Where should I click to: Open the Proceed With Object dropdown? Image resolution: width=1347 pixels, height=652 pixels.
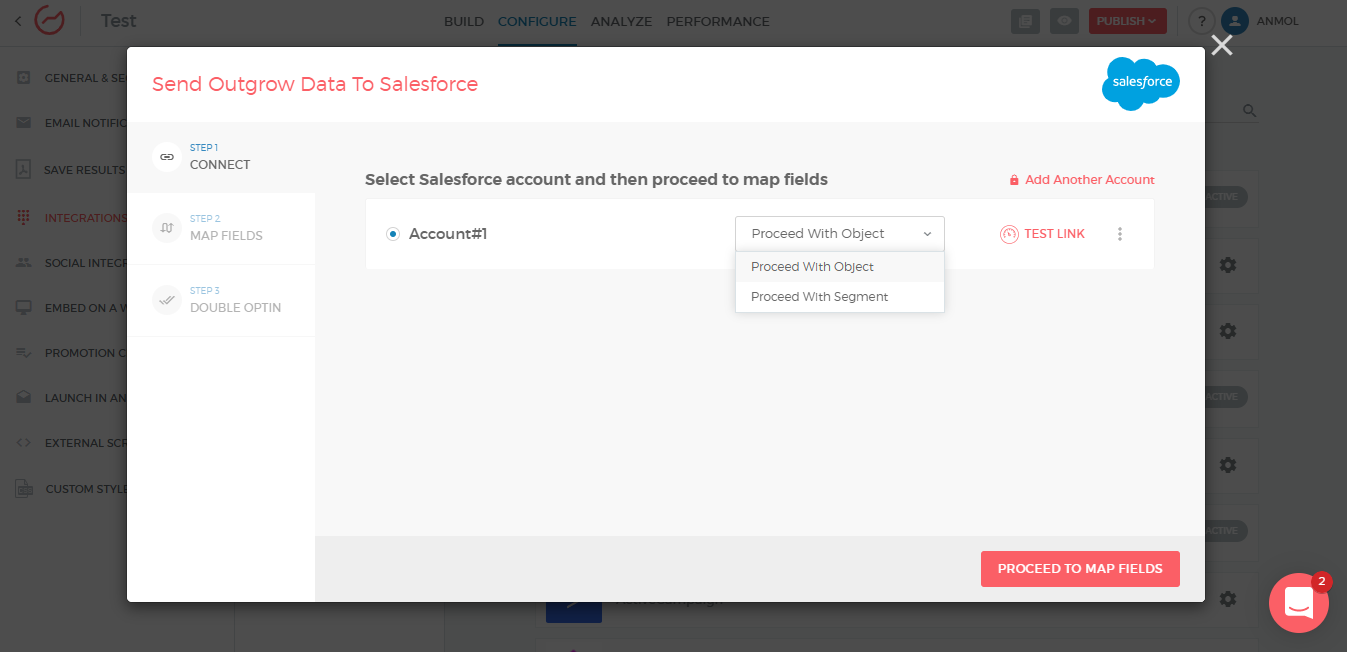pyautogui.click(x=839, y=234)
